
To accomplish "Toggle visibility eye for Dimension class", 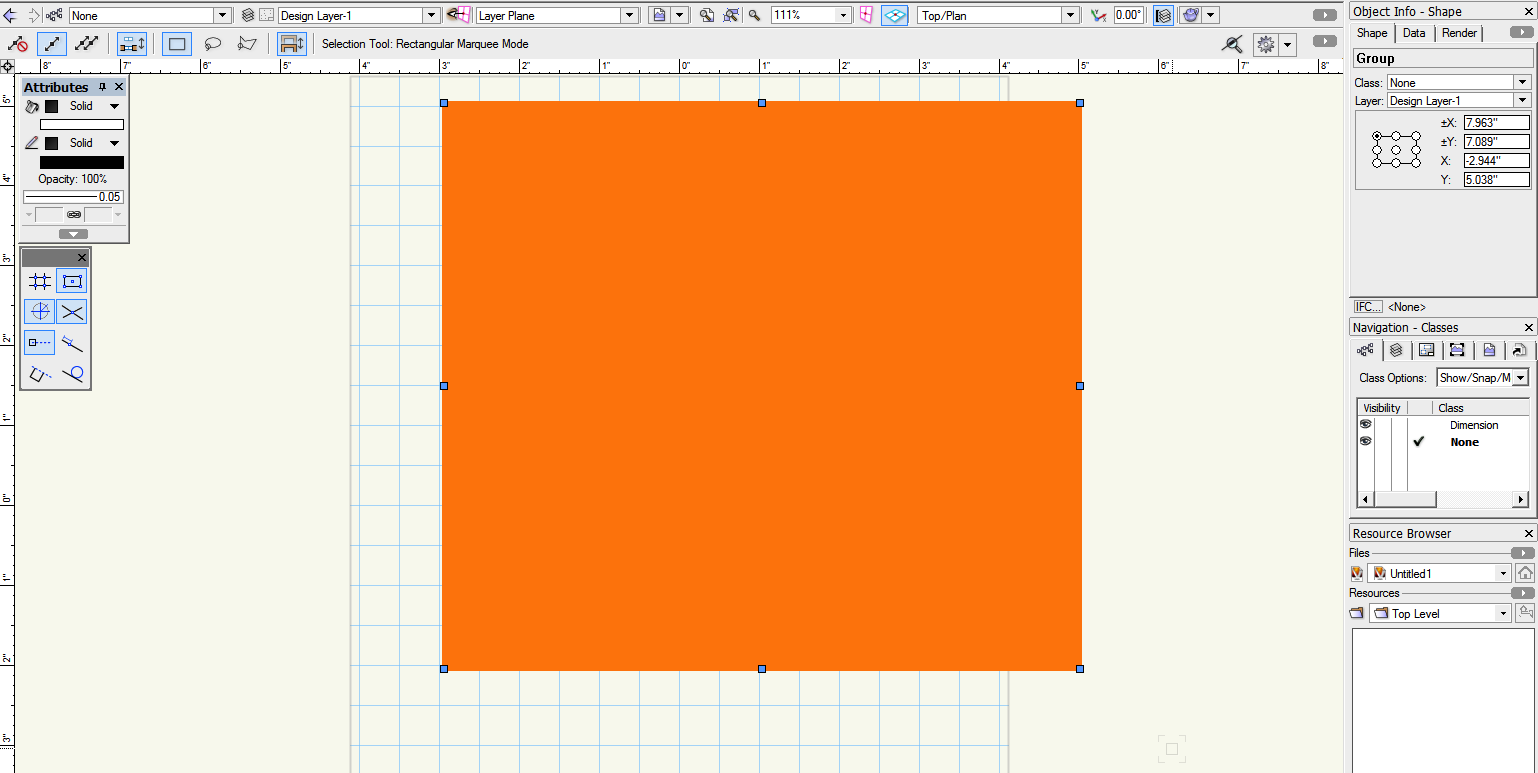I will click(1366, 425).
